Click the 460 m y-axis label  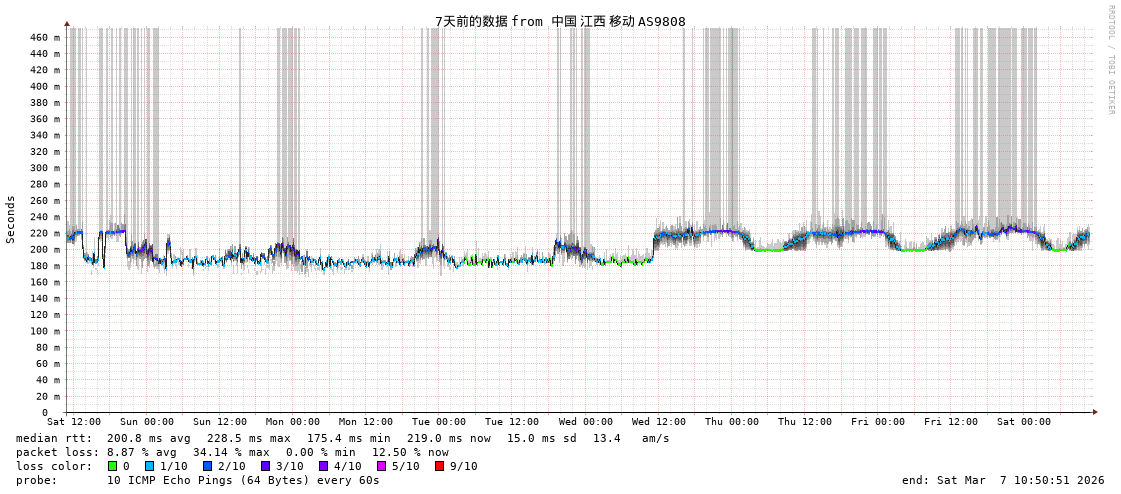[x=44, y=38]
